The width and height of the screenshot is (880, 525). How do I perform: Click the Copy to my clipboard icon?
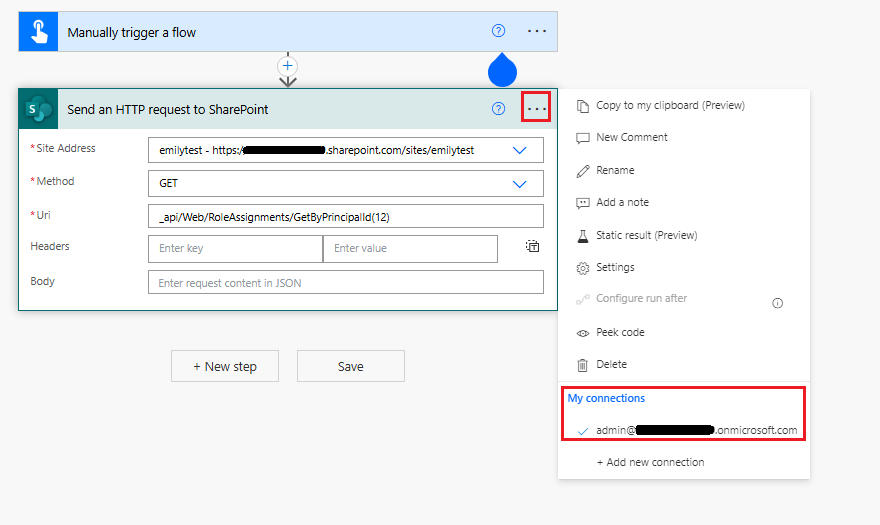(583, 106)
